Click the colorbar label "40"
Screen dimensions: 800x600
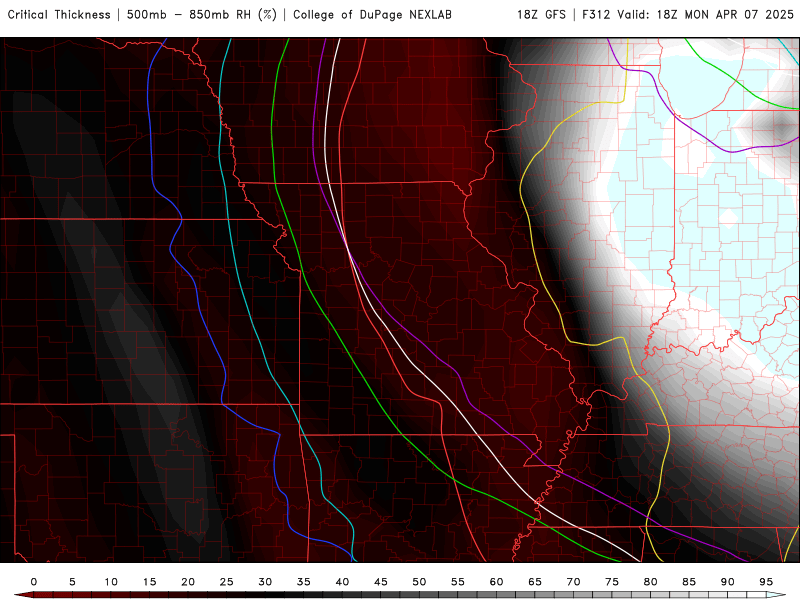(x=342, y=582)
